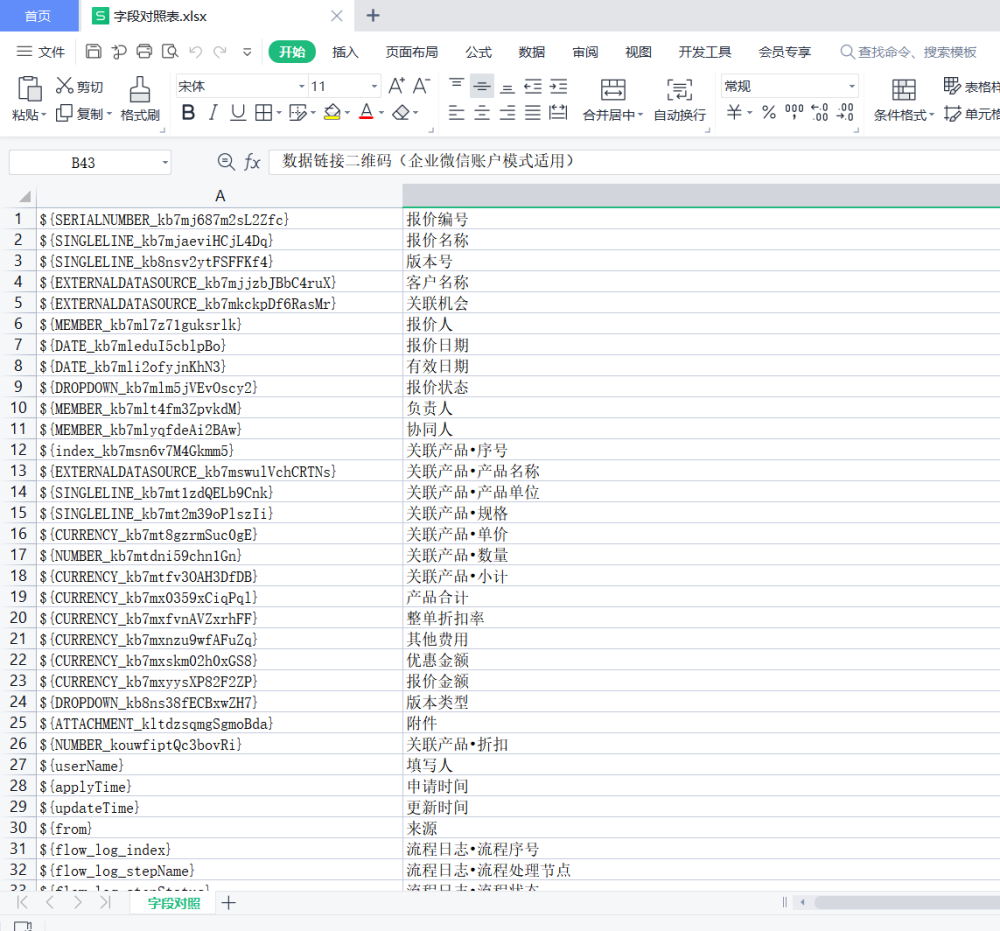
Task: Decrease font size with A- icon
Action: [422, 85]
